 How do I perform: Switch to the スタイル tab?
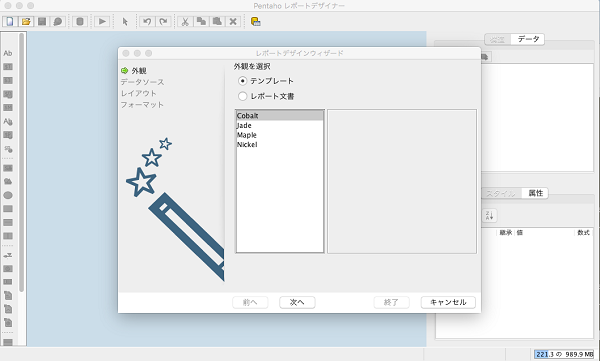pyautogui.click(x=501, y=193)
